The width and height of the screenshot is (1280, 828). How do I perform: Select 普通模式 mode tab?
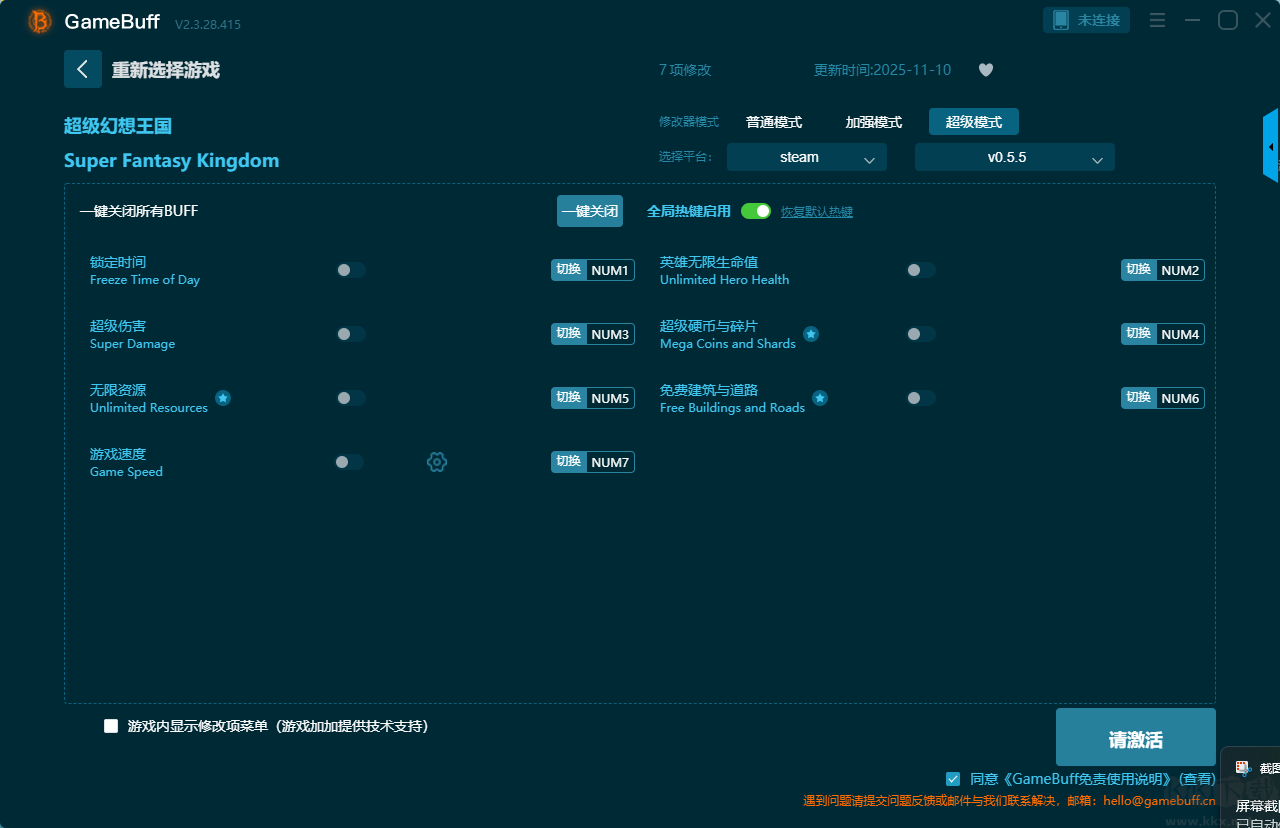pyautogui.click(x=774, y=122)
